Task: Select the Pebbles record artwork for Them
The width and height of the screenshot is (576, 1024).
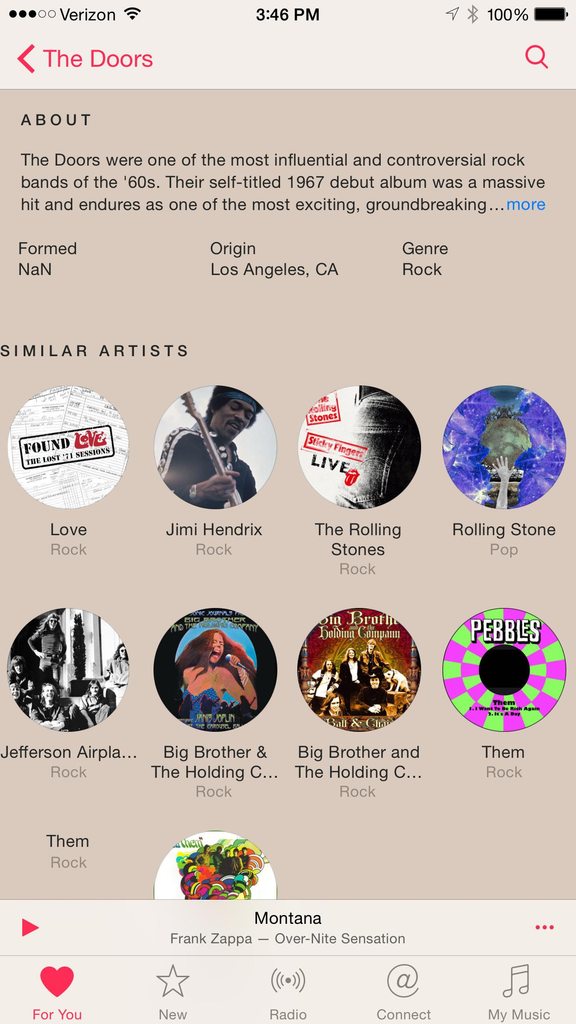Action: 504,669
